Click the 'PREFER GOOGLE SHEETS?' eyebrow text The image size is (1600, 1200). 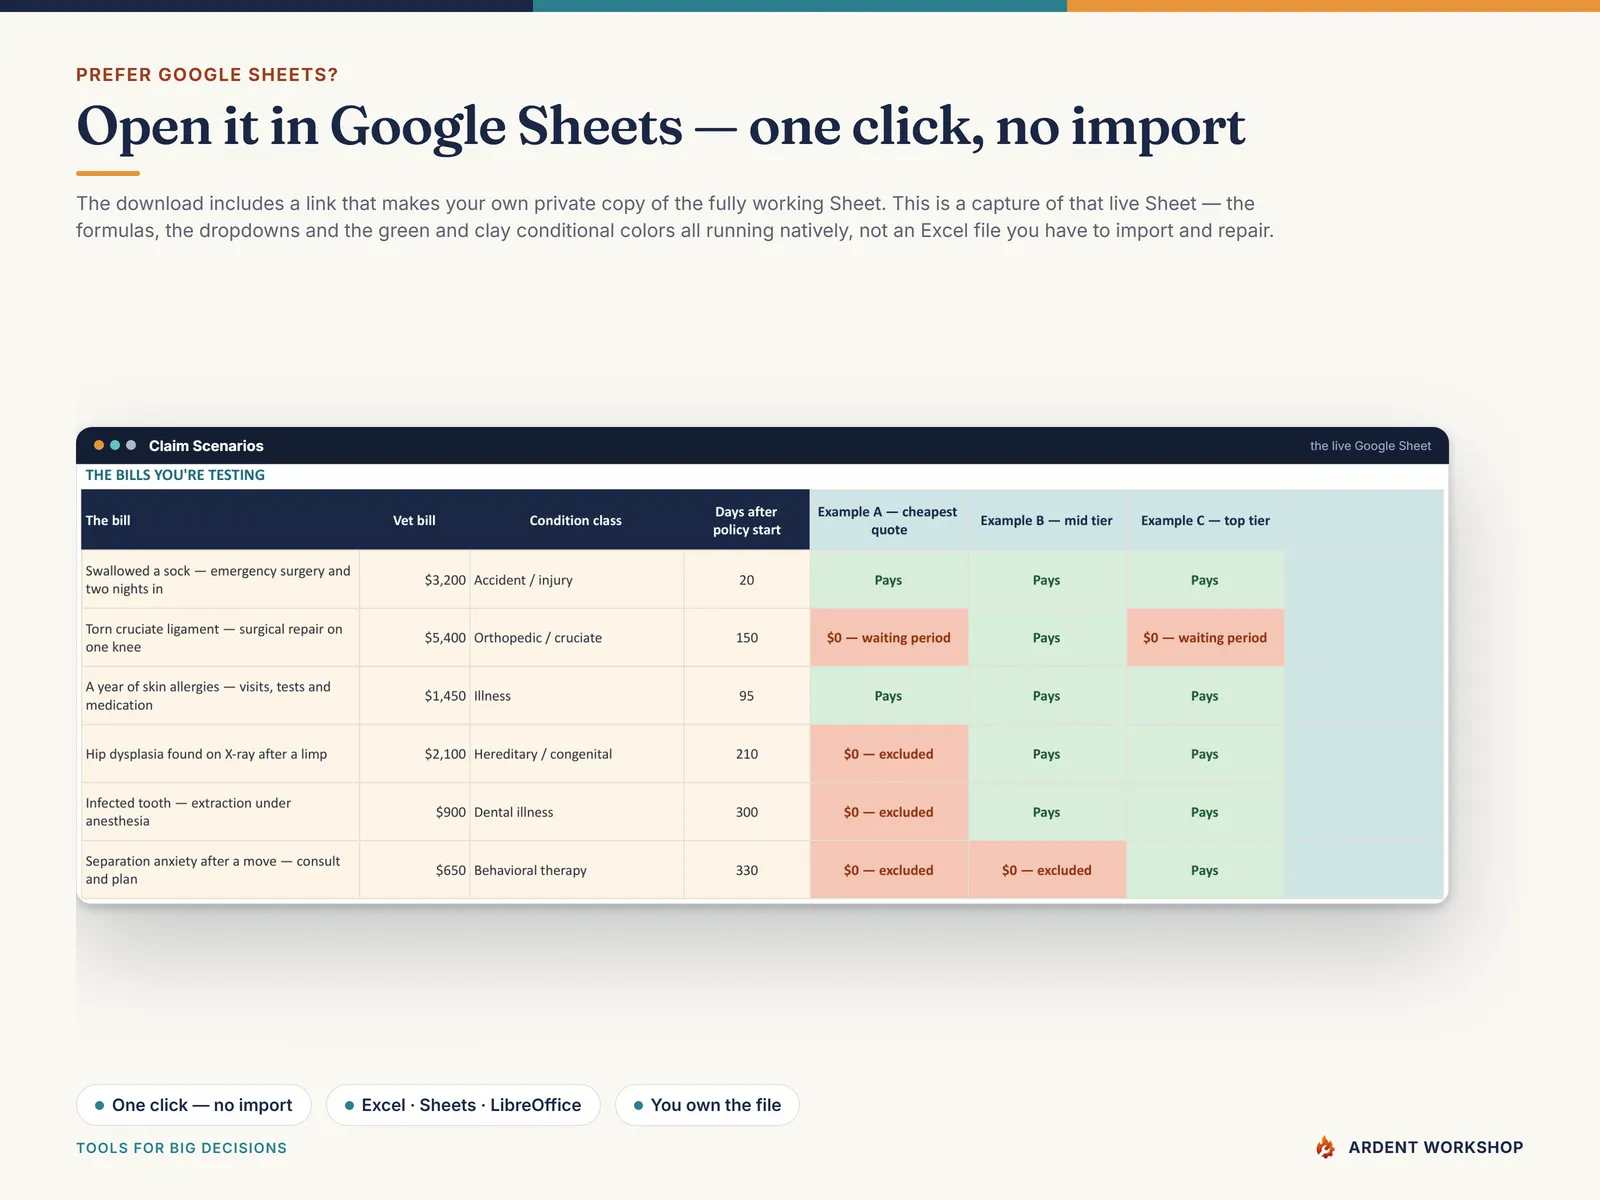click(x=207, y=75)
